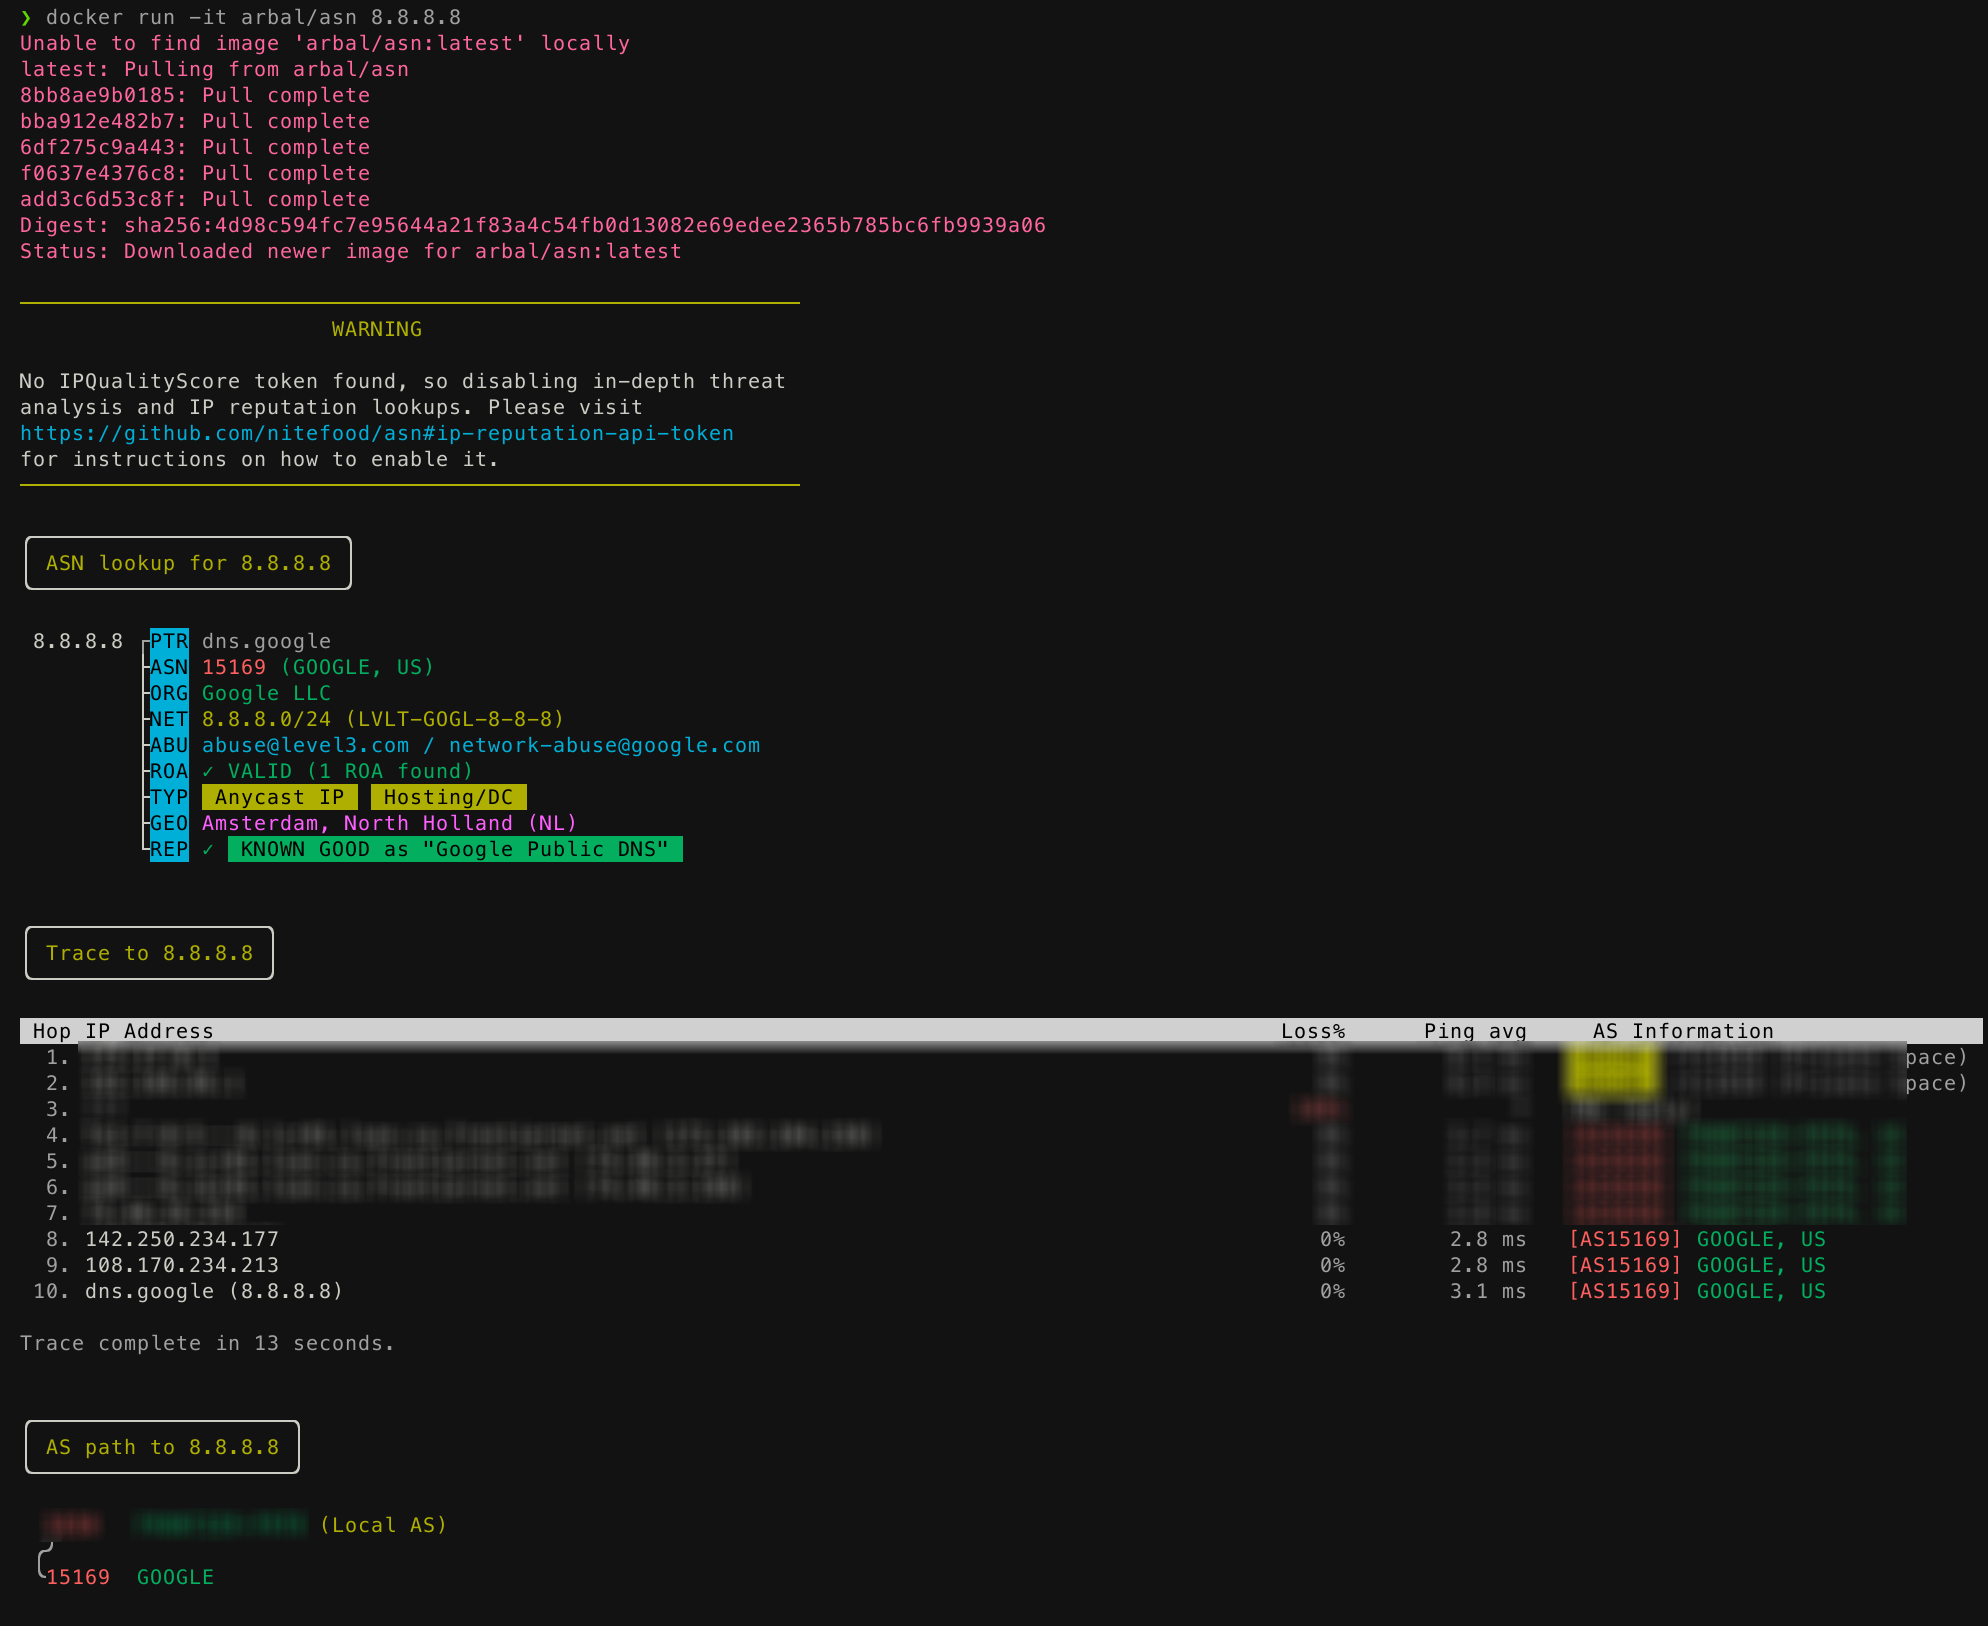Click the NET tag label

[169, 719]
